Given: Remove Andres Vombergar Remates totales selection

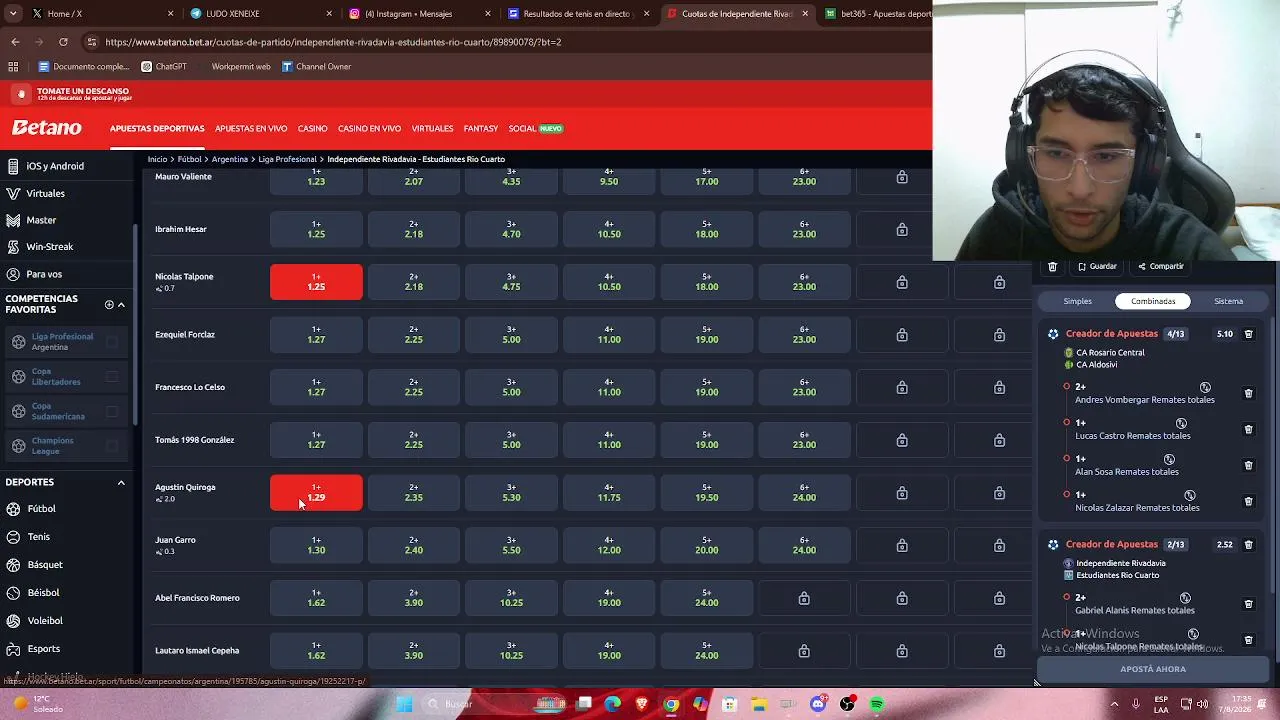Looking at the screenshot, I should click(x=1248, y=393).
